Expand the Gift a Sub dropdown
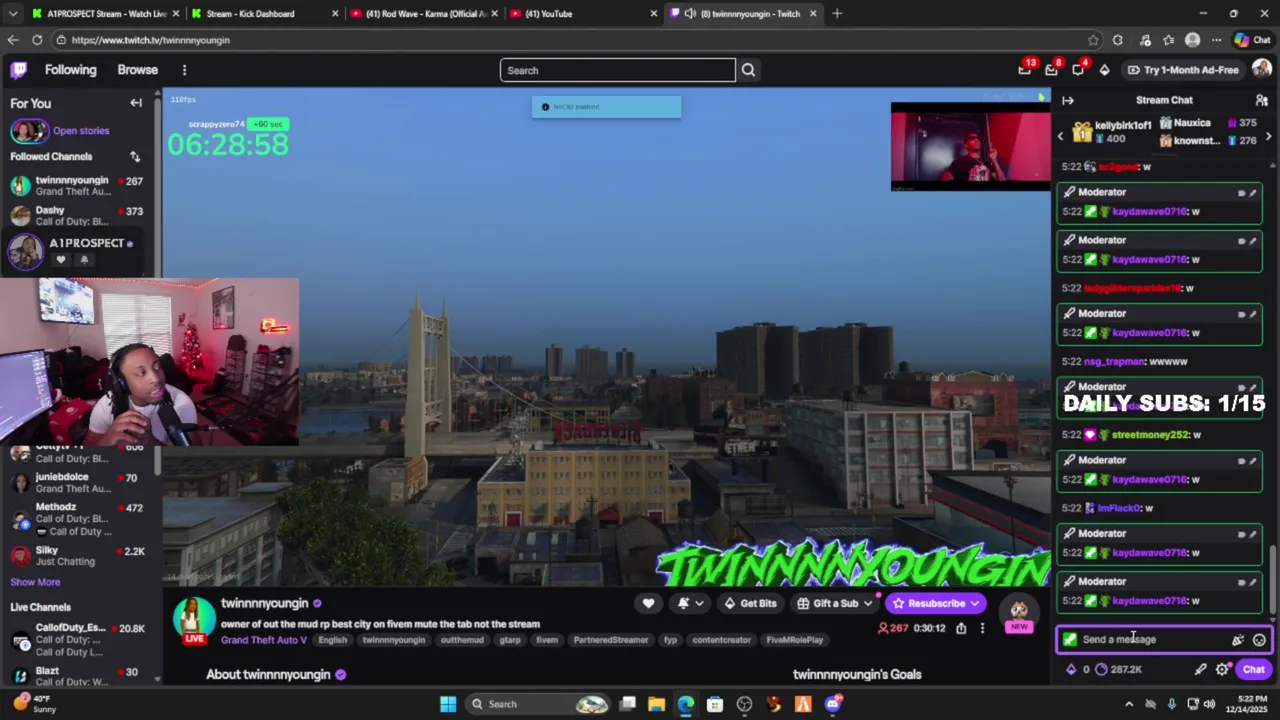 coord(867,603)
